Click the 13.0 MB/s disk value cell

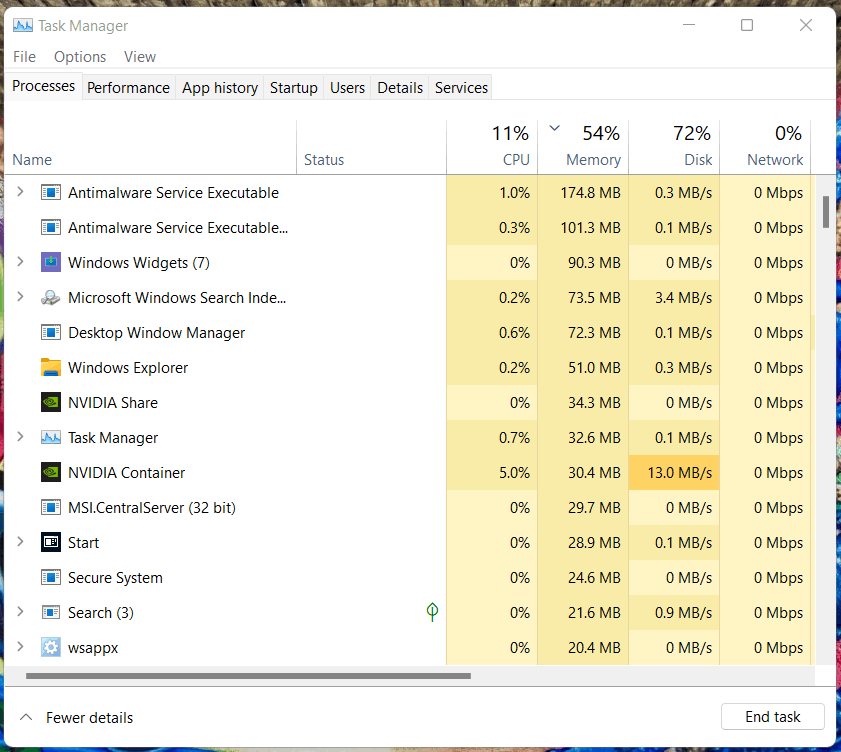pyautogui.click(x=674, y=473)
